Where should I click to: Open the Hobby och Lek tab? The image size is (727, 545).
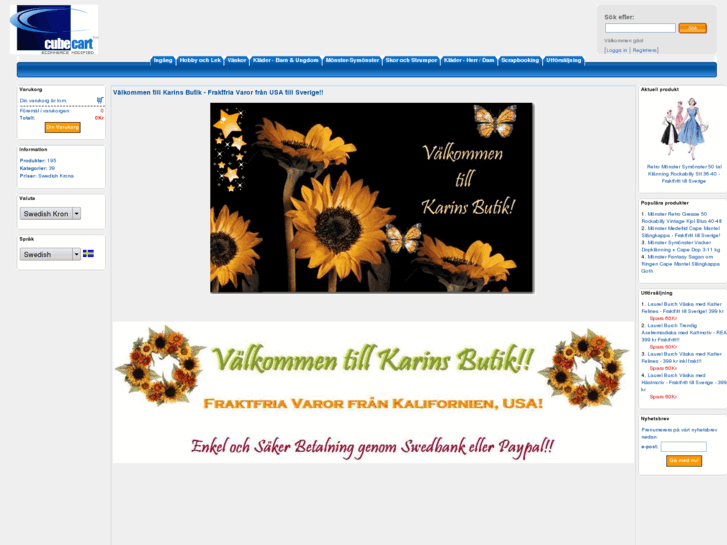(x=200, y=60)
